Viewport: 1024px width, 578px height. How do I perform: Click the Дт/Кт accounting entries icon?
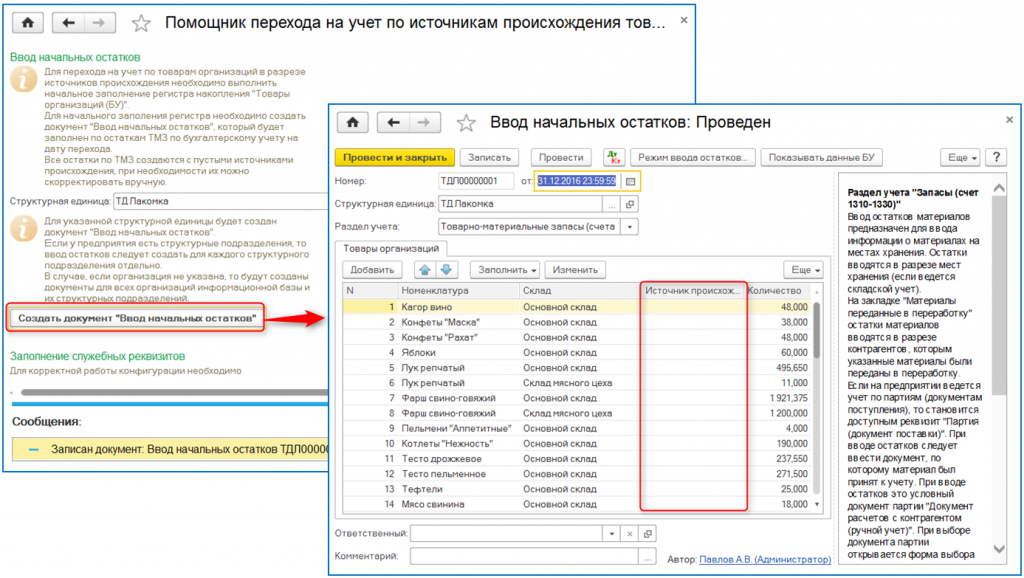[x=614, y=156]
